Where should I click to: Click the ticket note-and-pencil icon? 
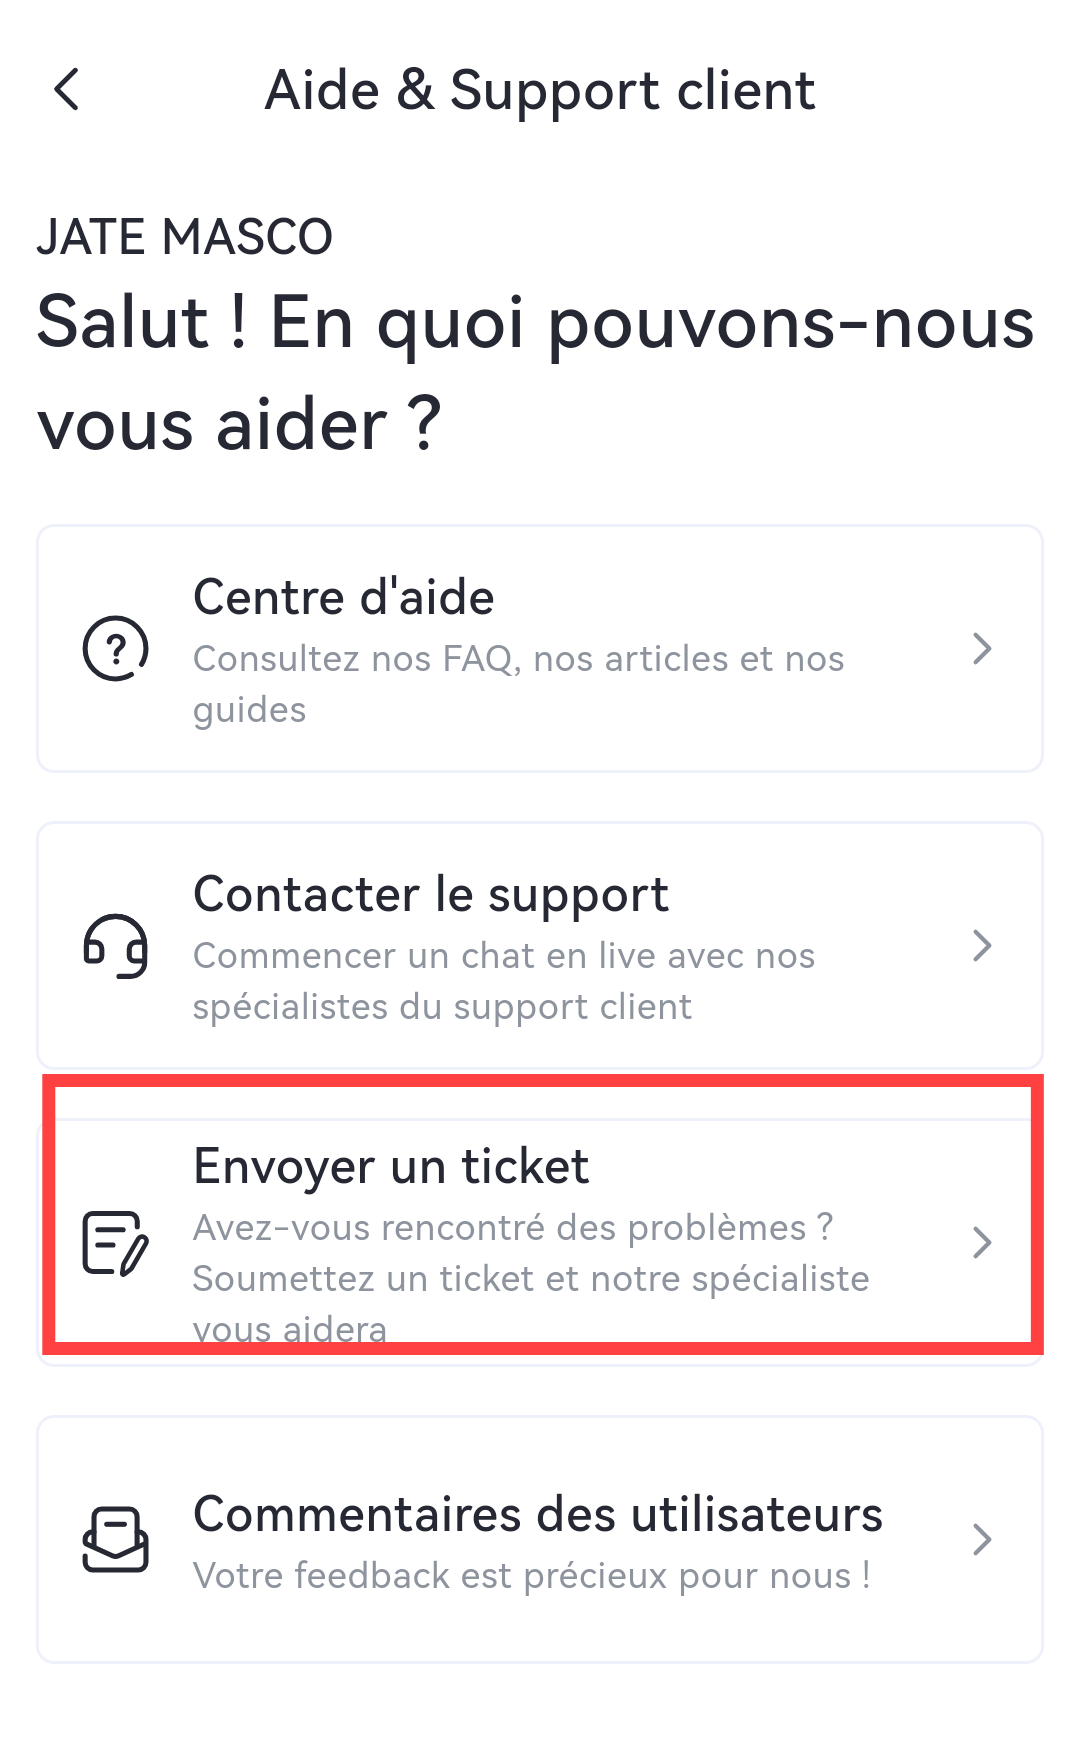(x=116, y=1243)
